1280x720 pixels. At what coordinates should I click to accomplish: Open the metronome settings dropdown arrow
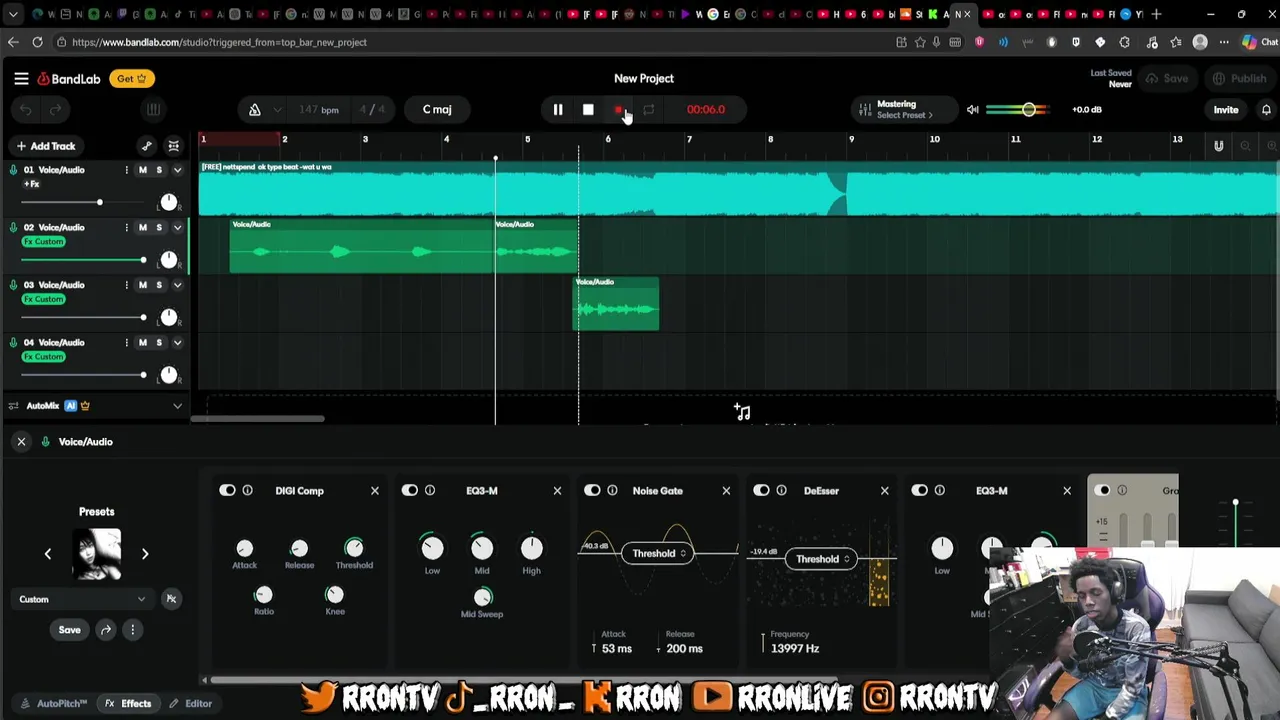click(277, 110)
